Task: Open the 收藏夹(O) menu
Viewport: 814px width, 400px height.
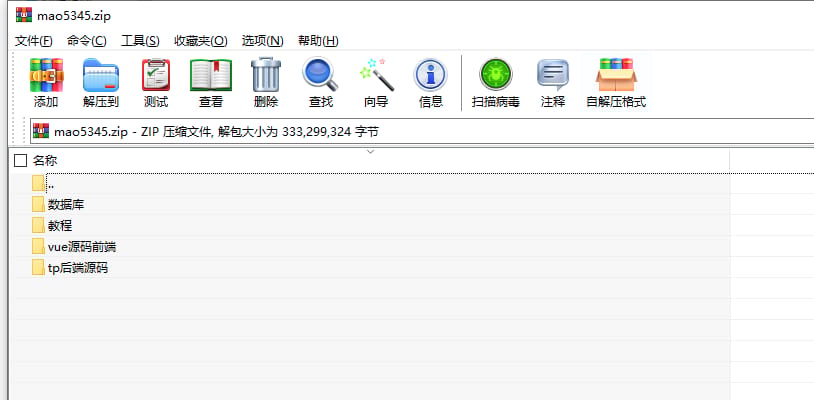Action: (x=200, y=41)
